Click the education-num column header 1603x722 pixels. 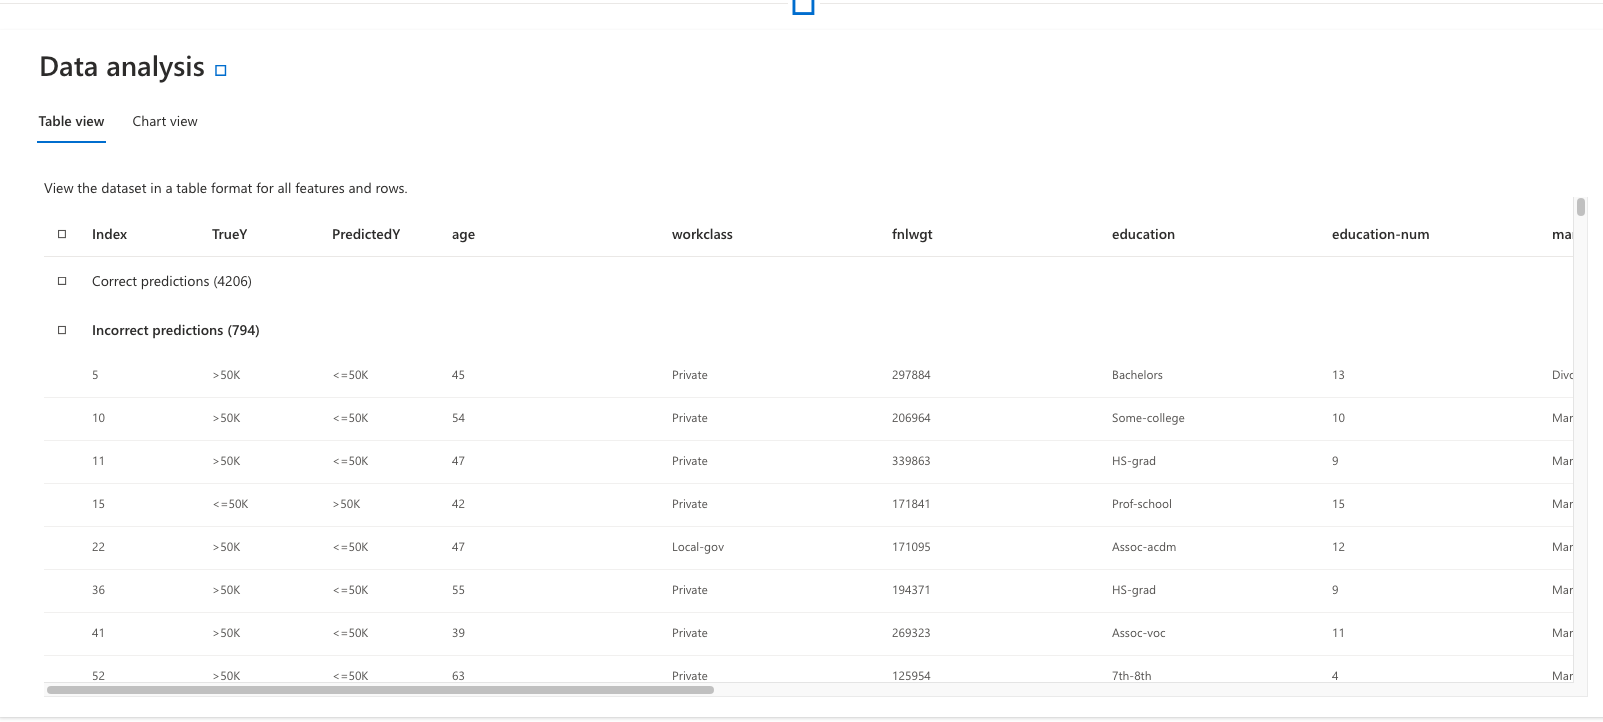pos(1380,235)
